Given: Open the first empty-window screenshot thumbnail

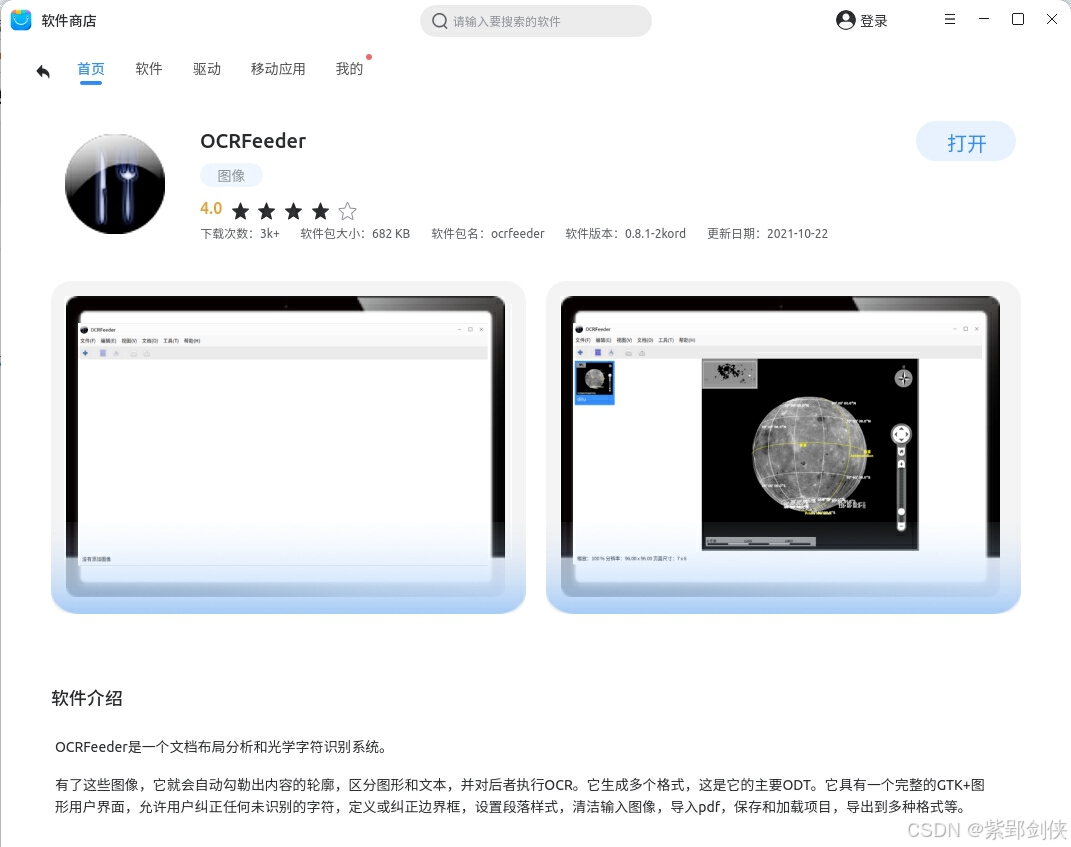Looking at the screenshot, I should coord(288,447).
